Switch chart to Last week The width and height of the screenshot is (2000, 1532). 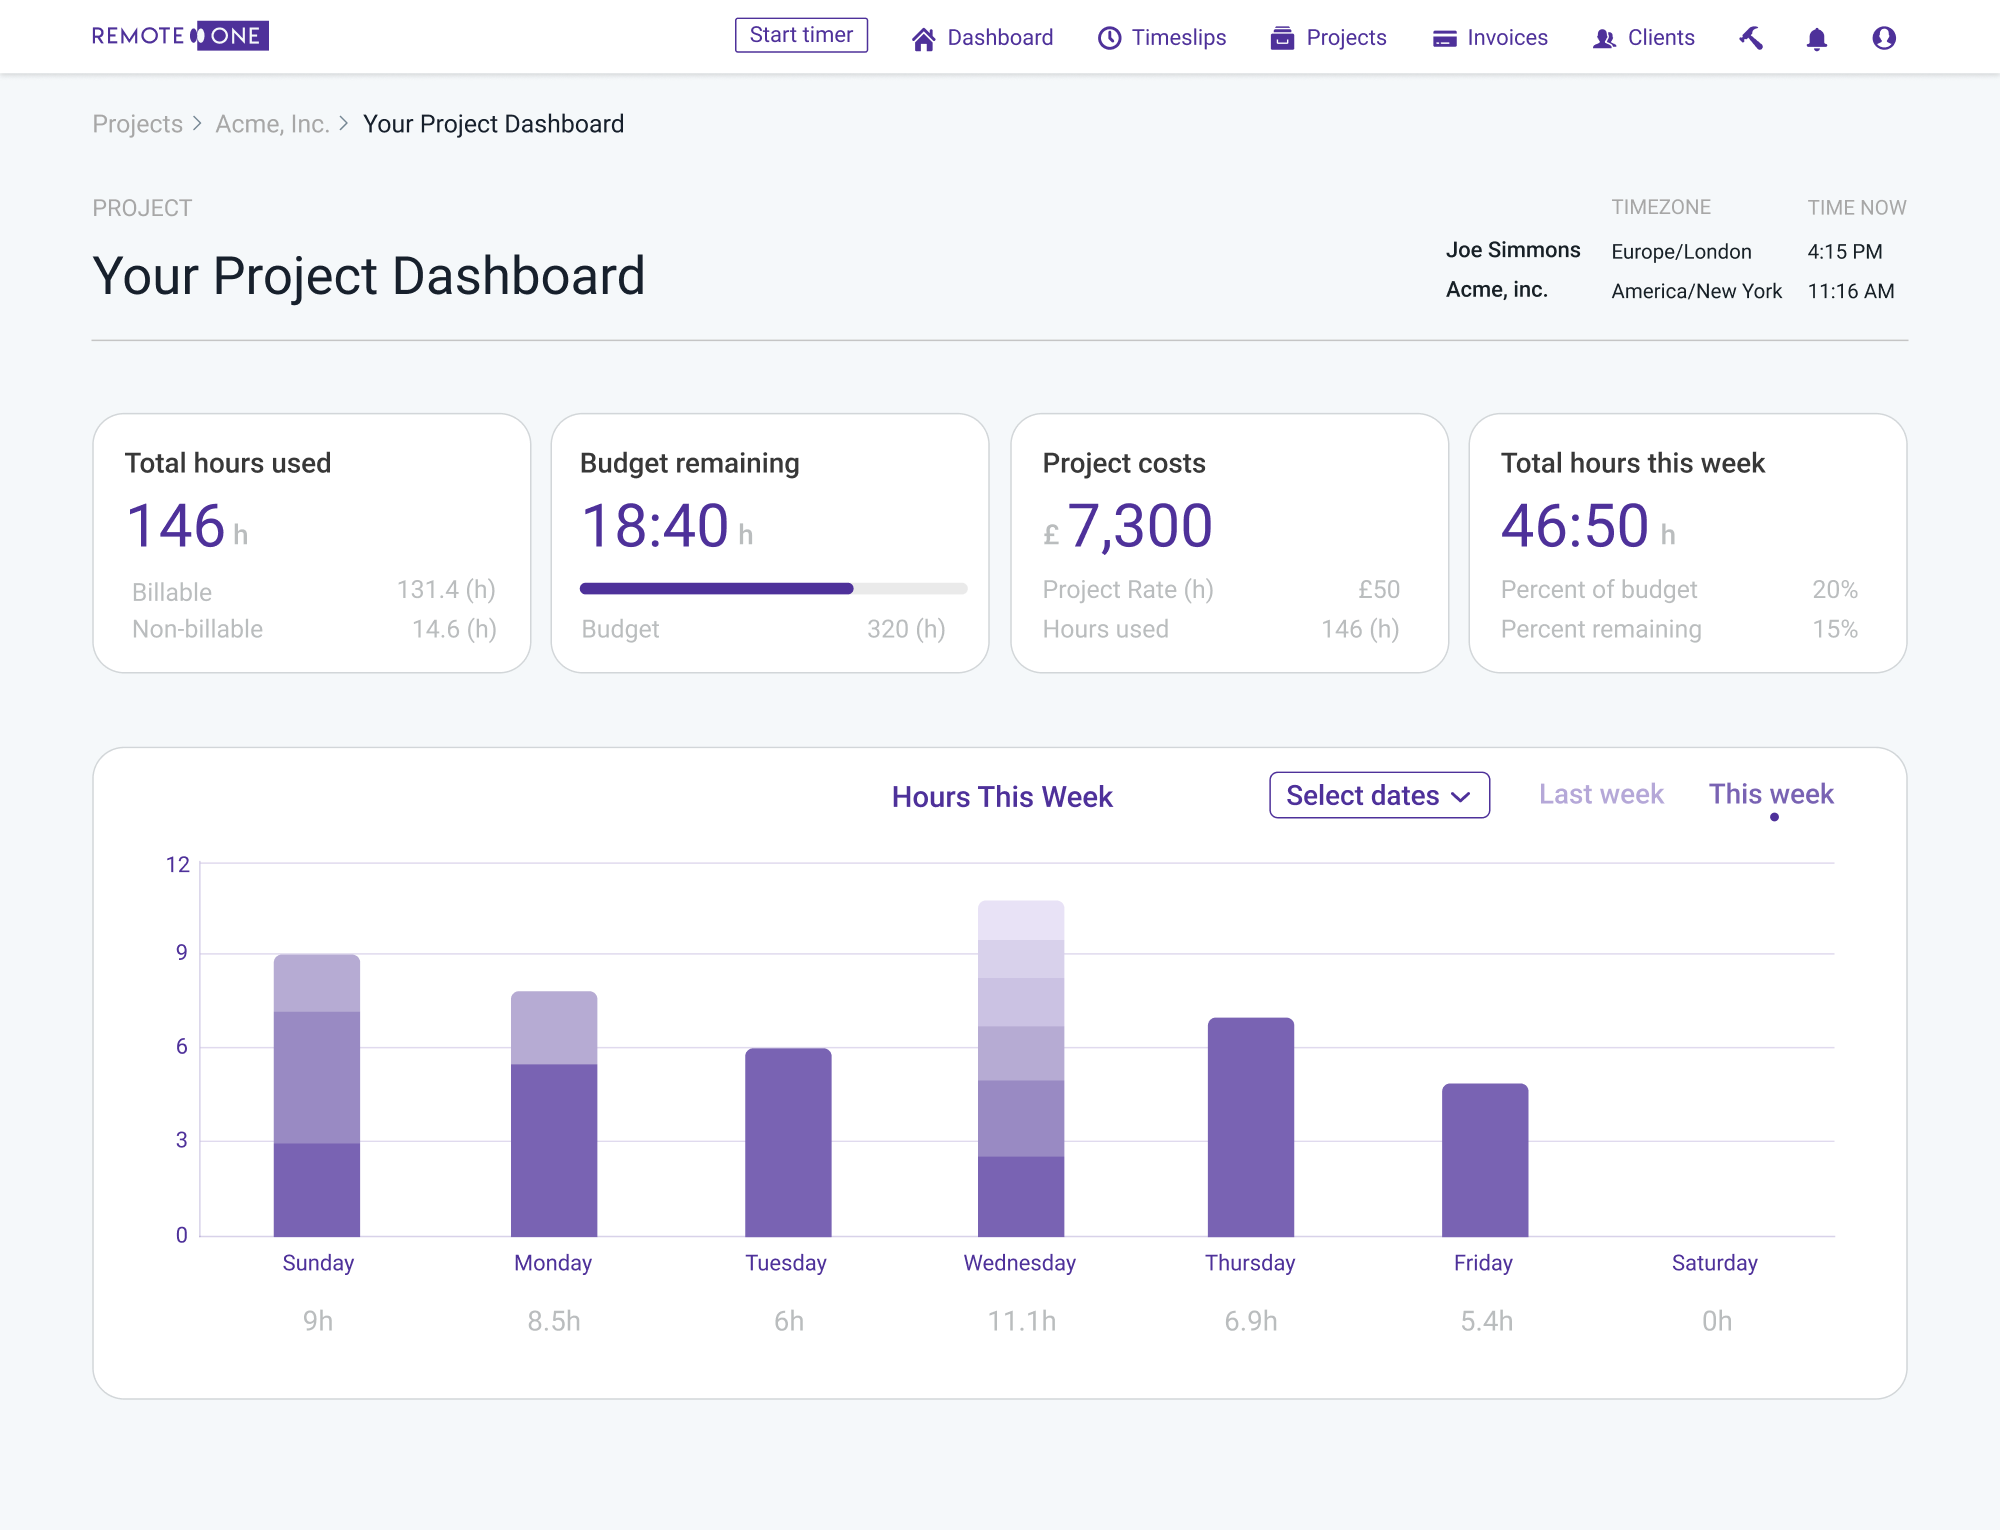pyautogui.click(x=1601, y=794)
